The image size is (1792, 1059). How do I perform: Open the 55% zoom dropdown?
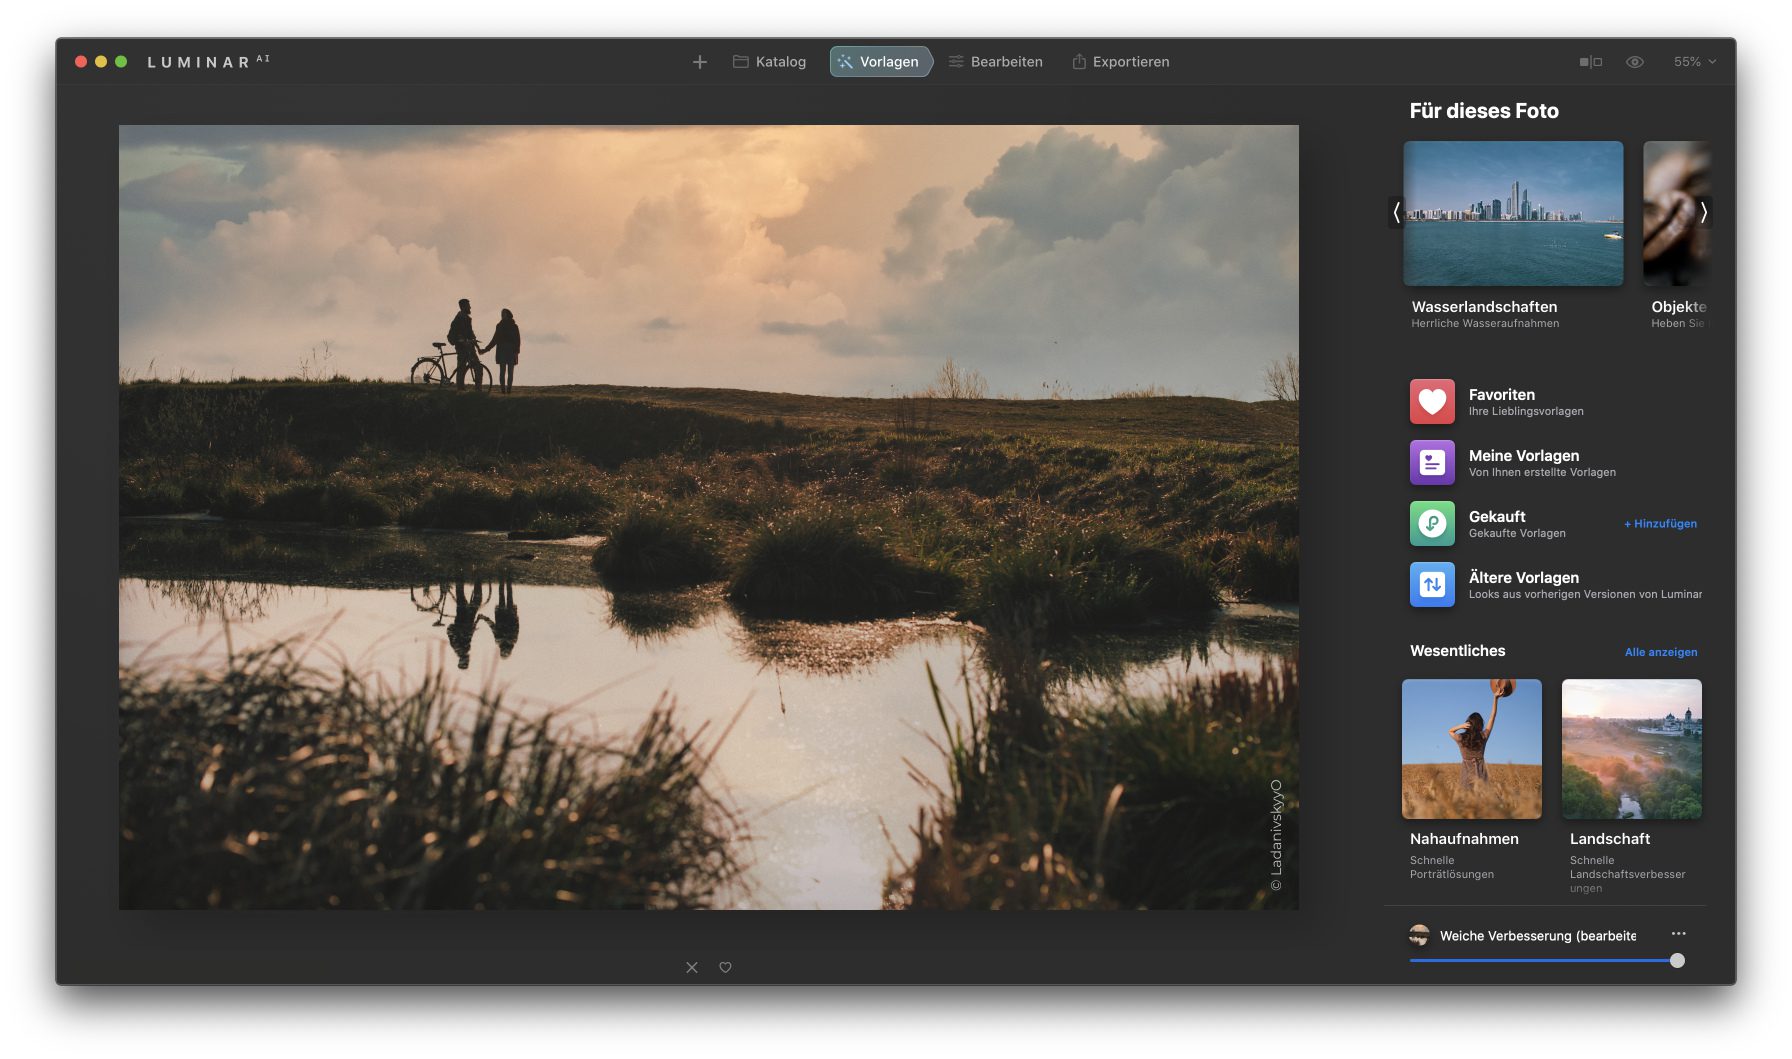[x=1695, y=62]
